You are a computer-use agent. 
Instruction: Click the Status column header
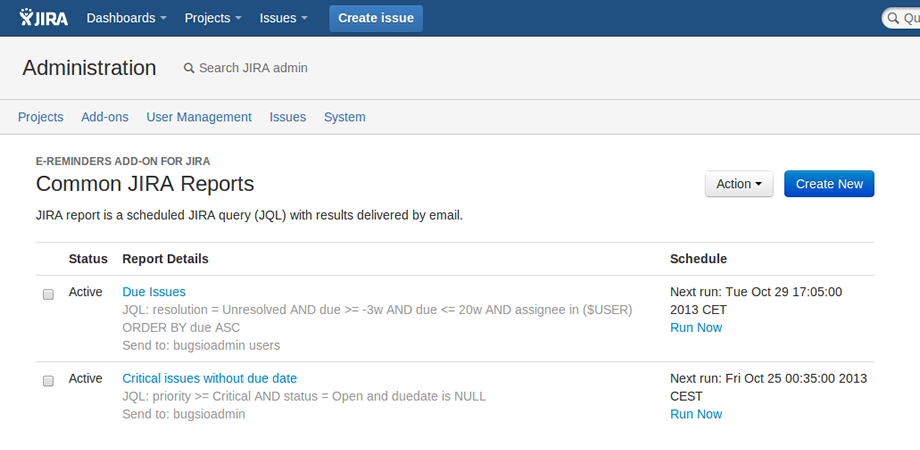88,259
